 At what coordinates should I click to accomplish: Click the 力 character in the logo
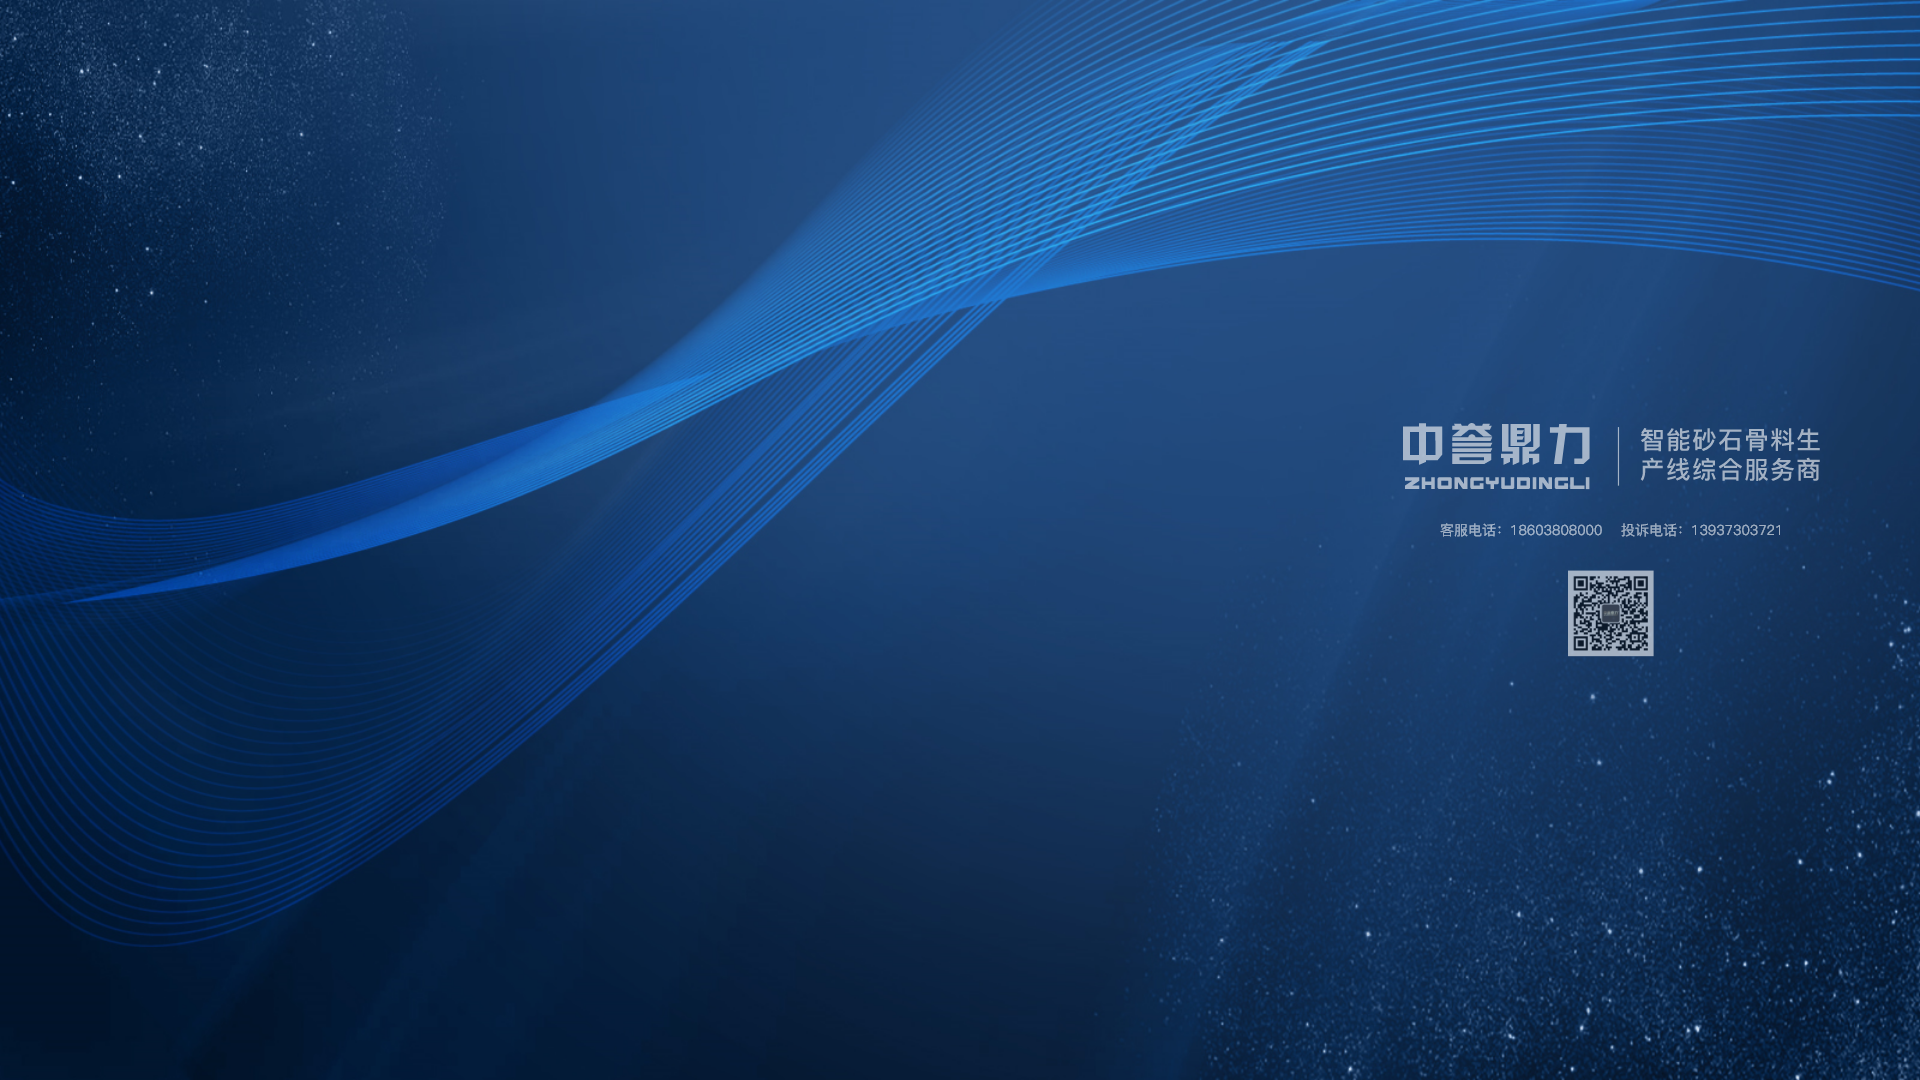tap(1570, 445)
